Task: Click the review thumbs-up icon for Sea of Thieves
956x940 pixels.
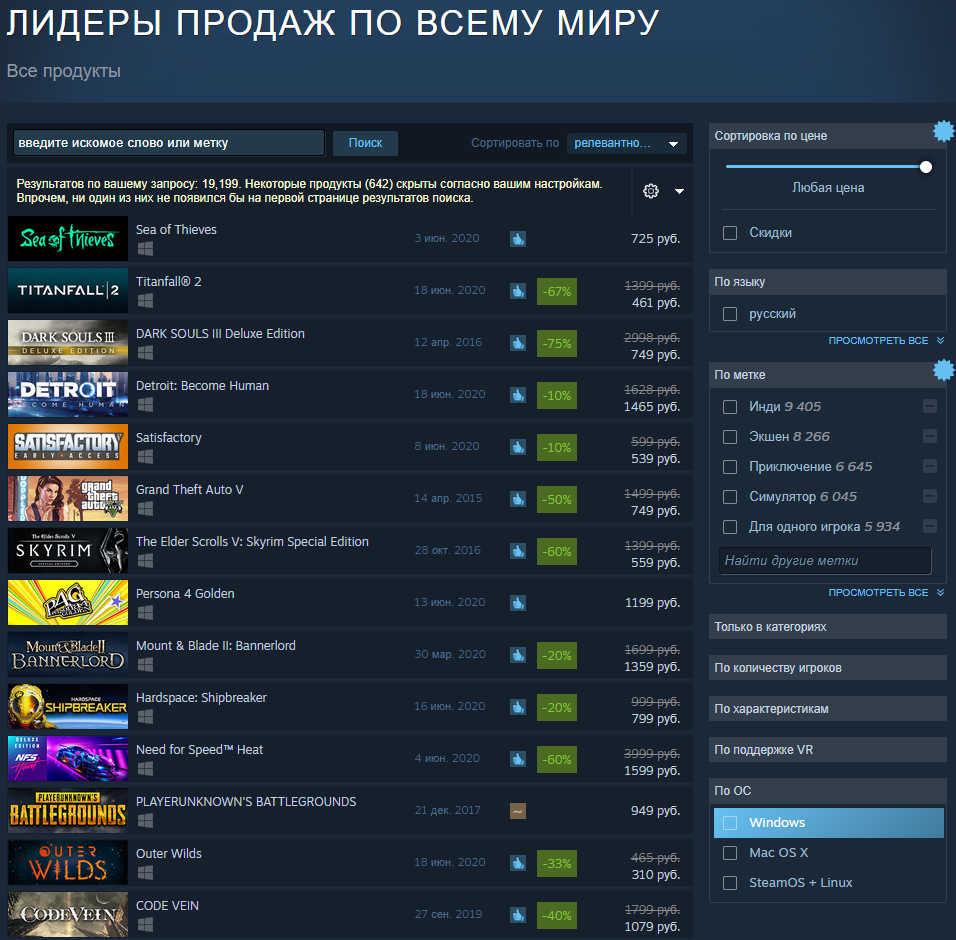Action: [x=518, y=238]
